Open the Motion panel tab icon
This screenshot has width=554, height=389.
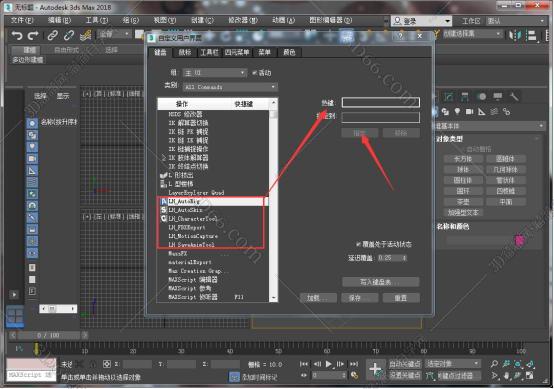[x=482, y=96]
